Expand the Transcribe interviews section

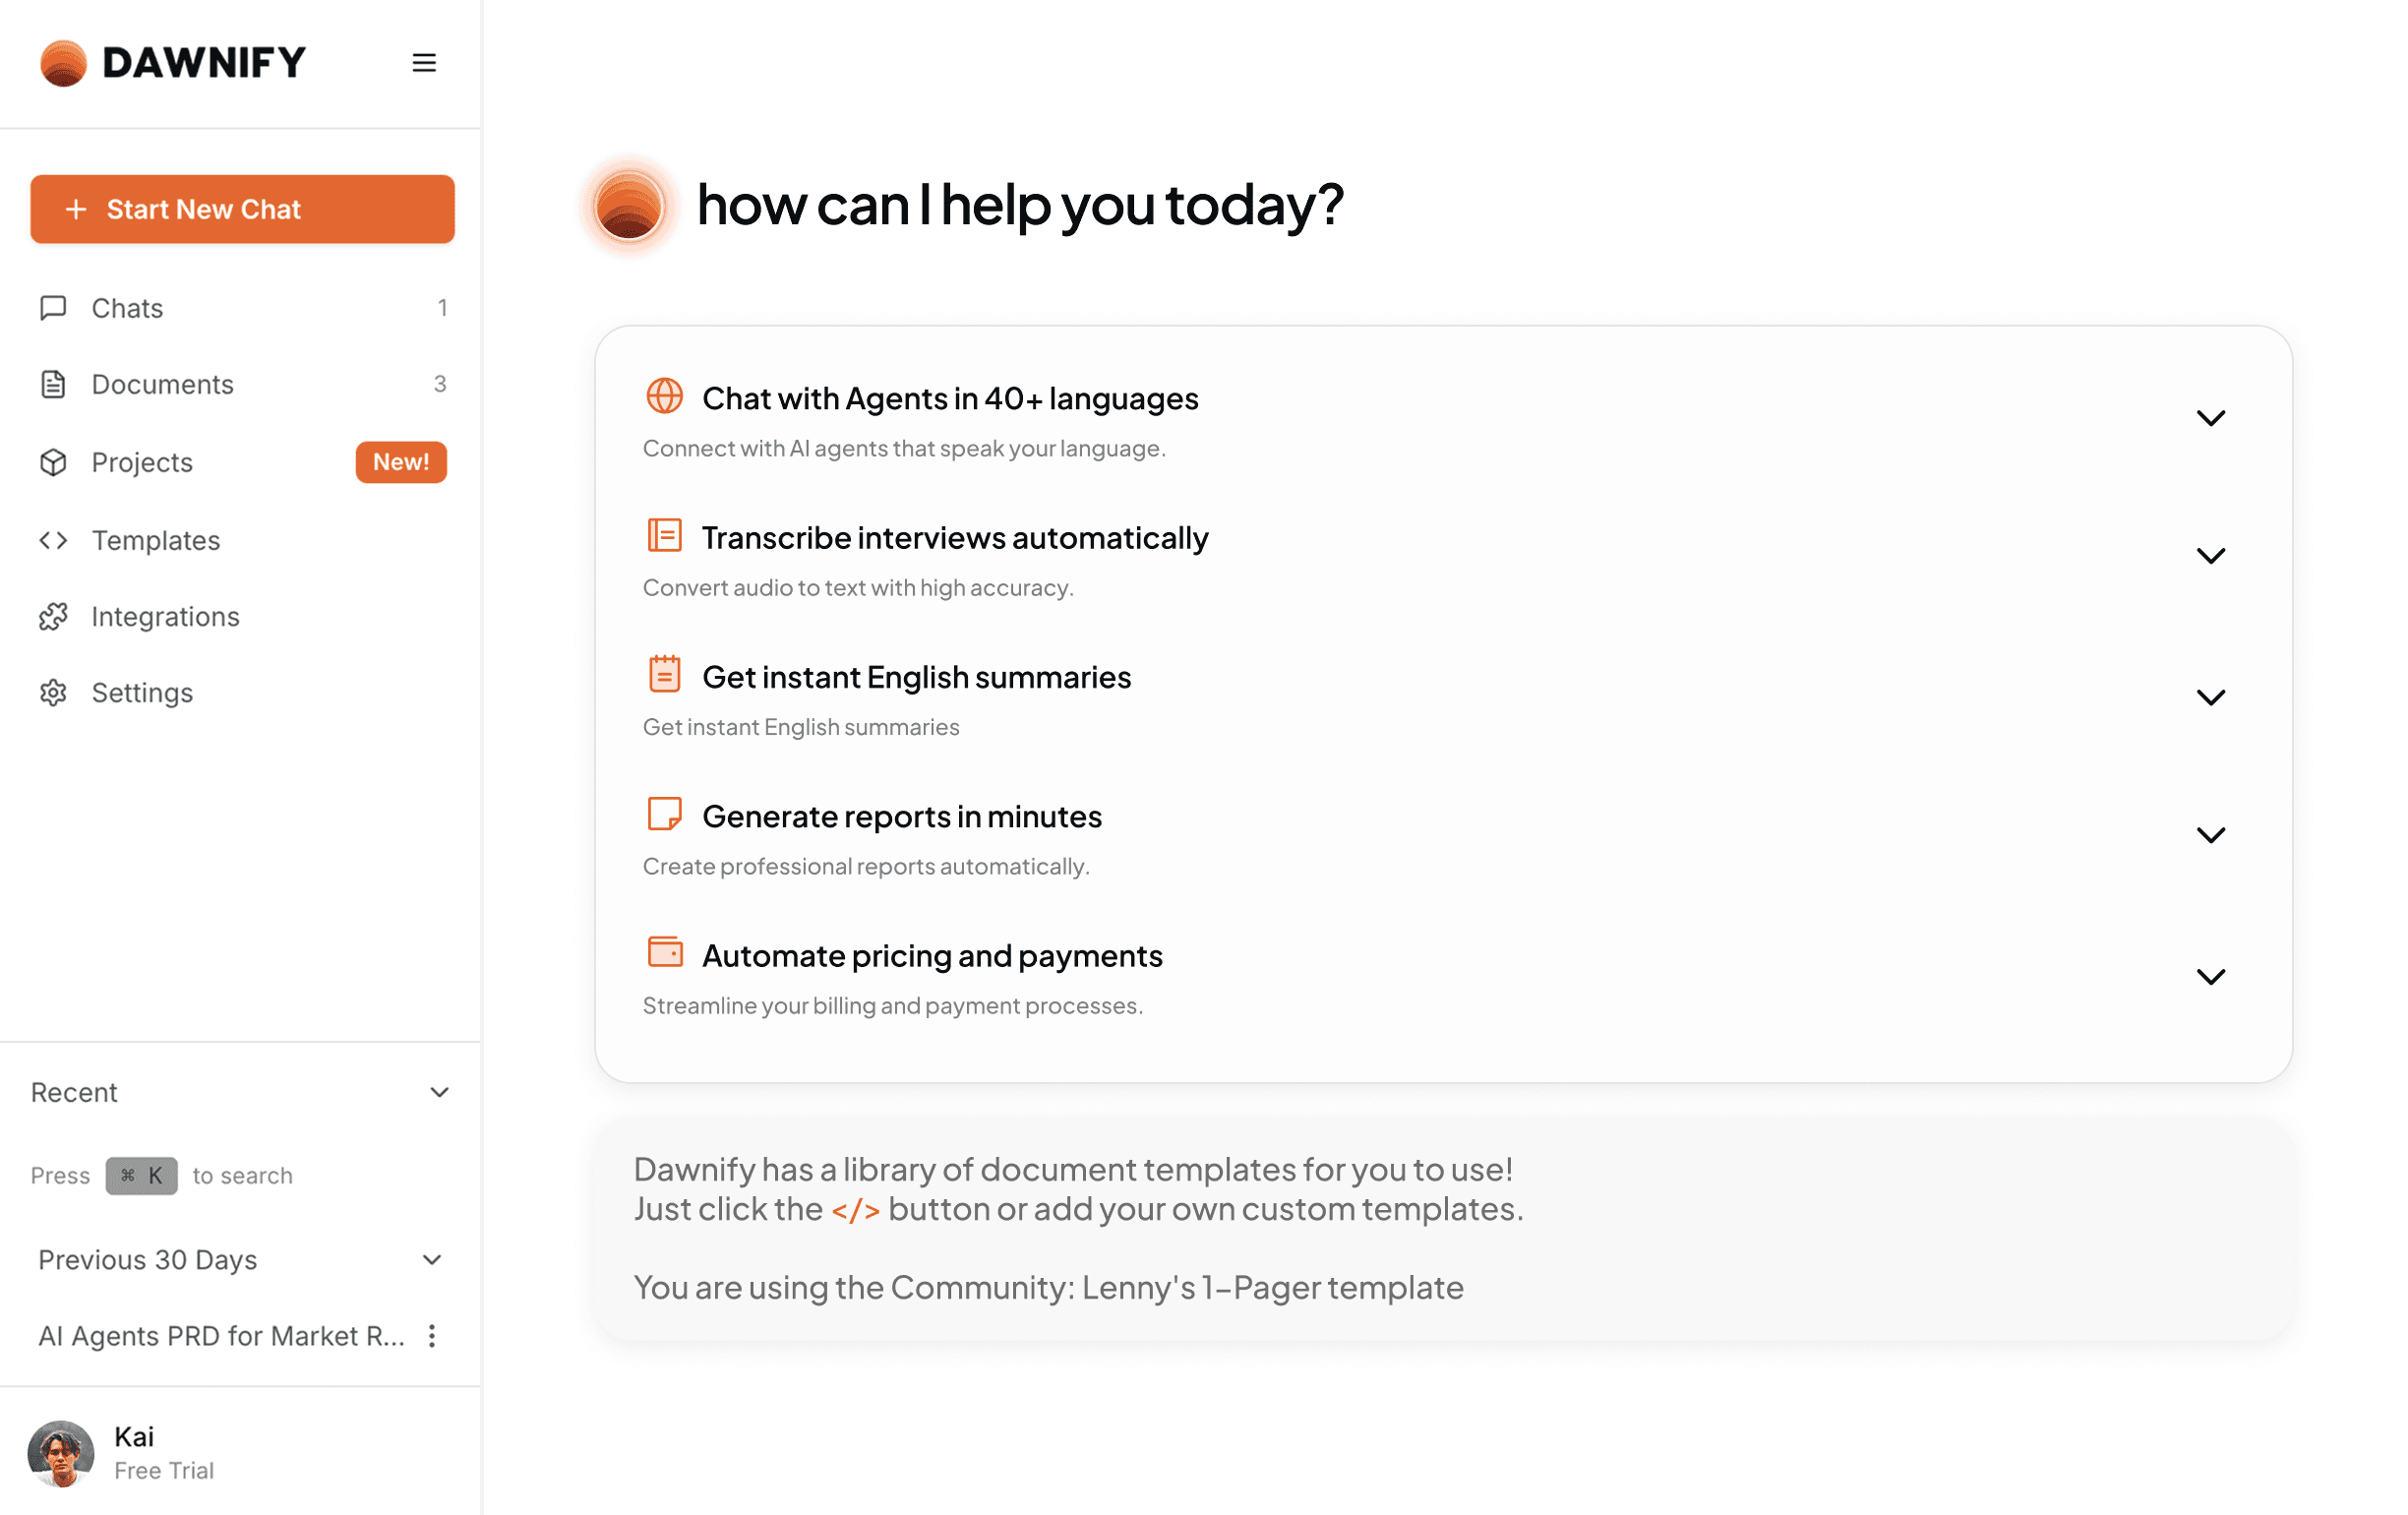click(x=2211, y=556)
